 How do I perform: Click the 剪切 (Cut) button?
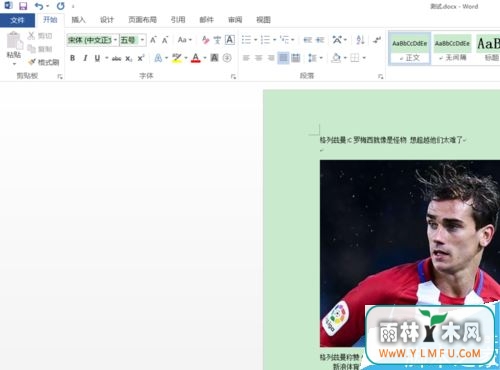click(40, 36)
